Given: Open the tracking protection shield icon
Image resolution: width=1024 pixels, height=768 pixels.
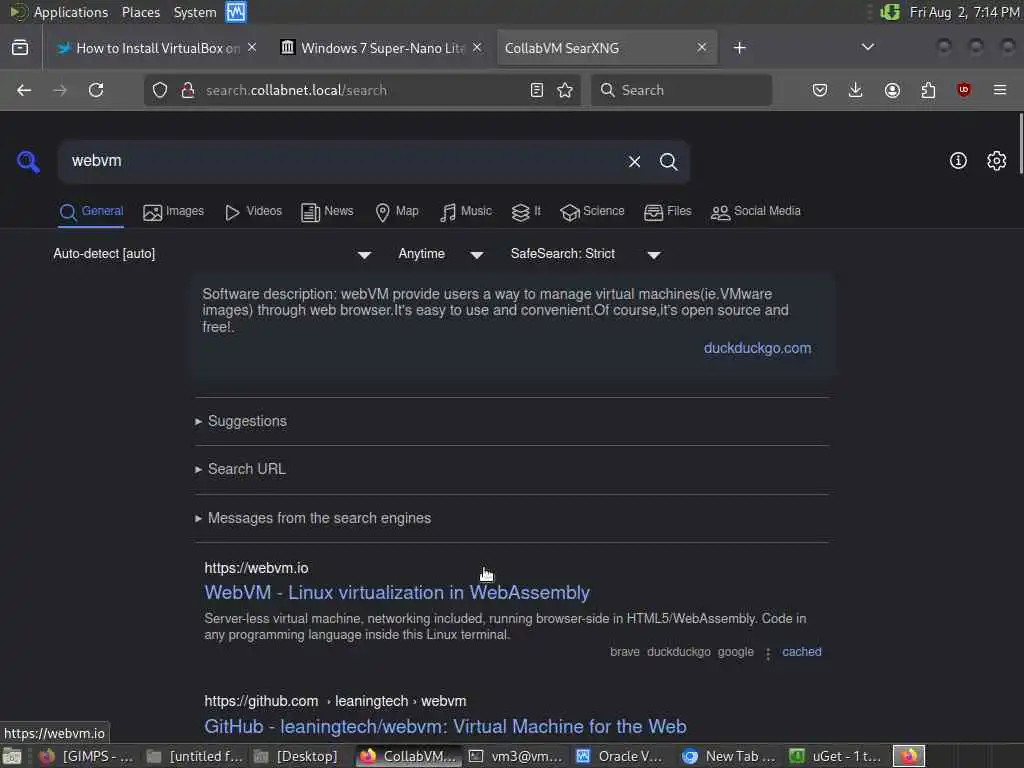Looking at the screenshot, I should (x=160, y=90).
